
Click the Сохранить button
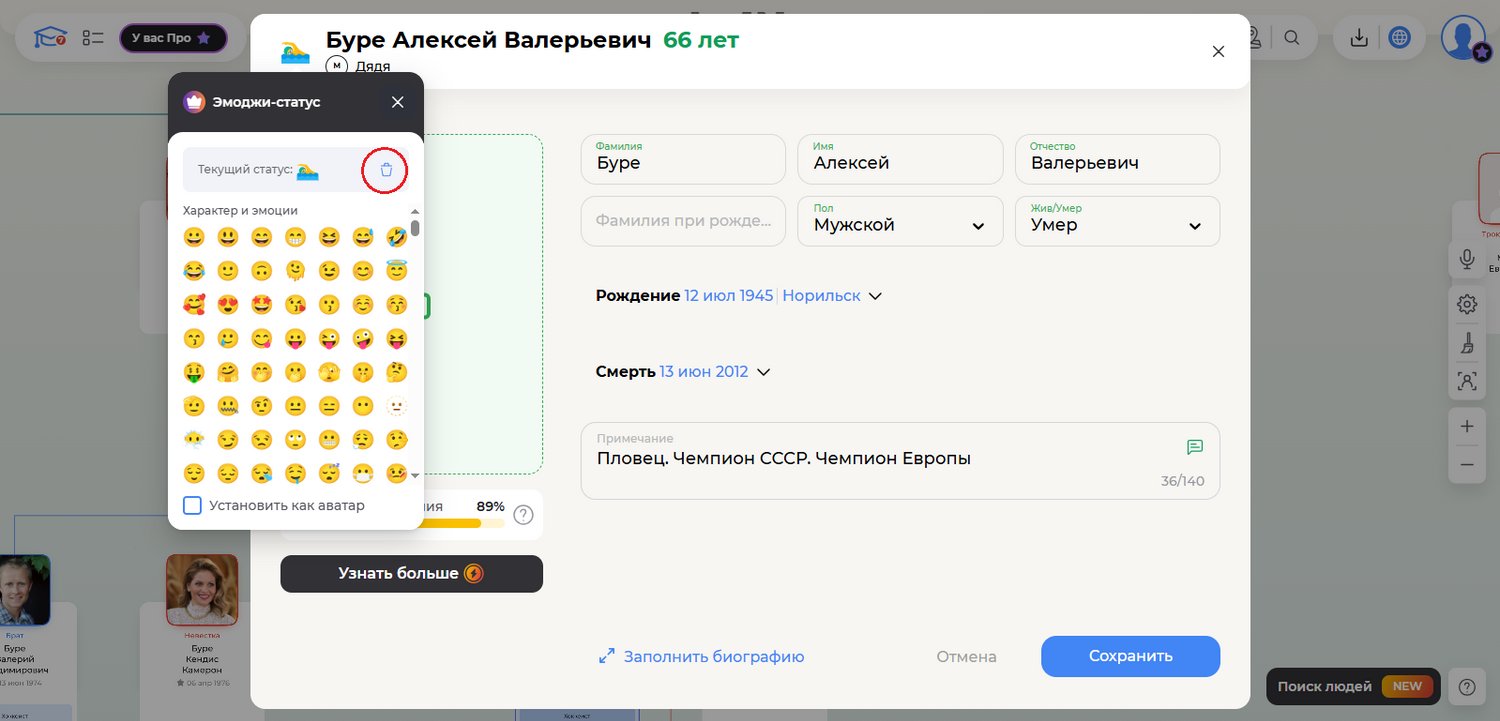point(1130,656)
